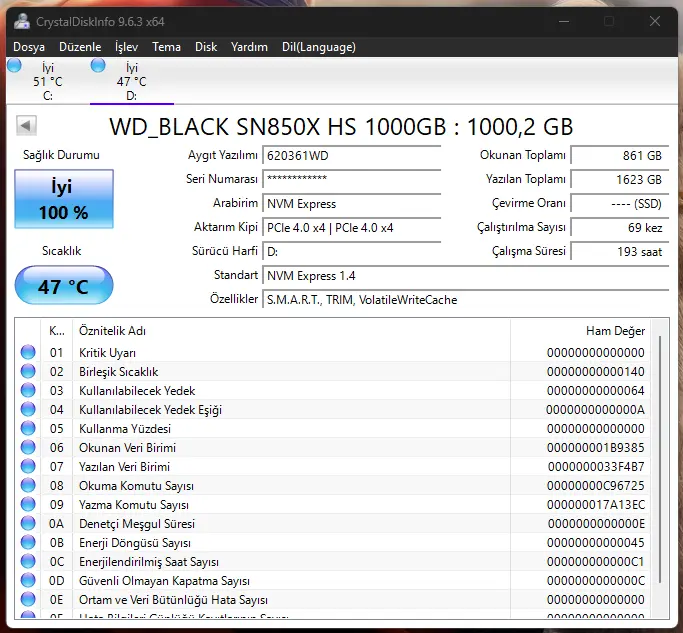Select the Denetçi Meşgul Süresi attribute name
This screenshot has height=633, width=683.
pos(137,524)
